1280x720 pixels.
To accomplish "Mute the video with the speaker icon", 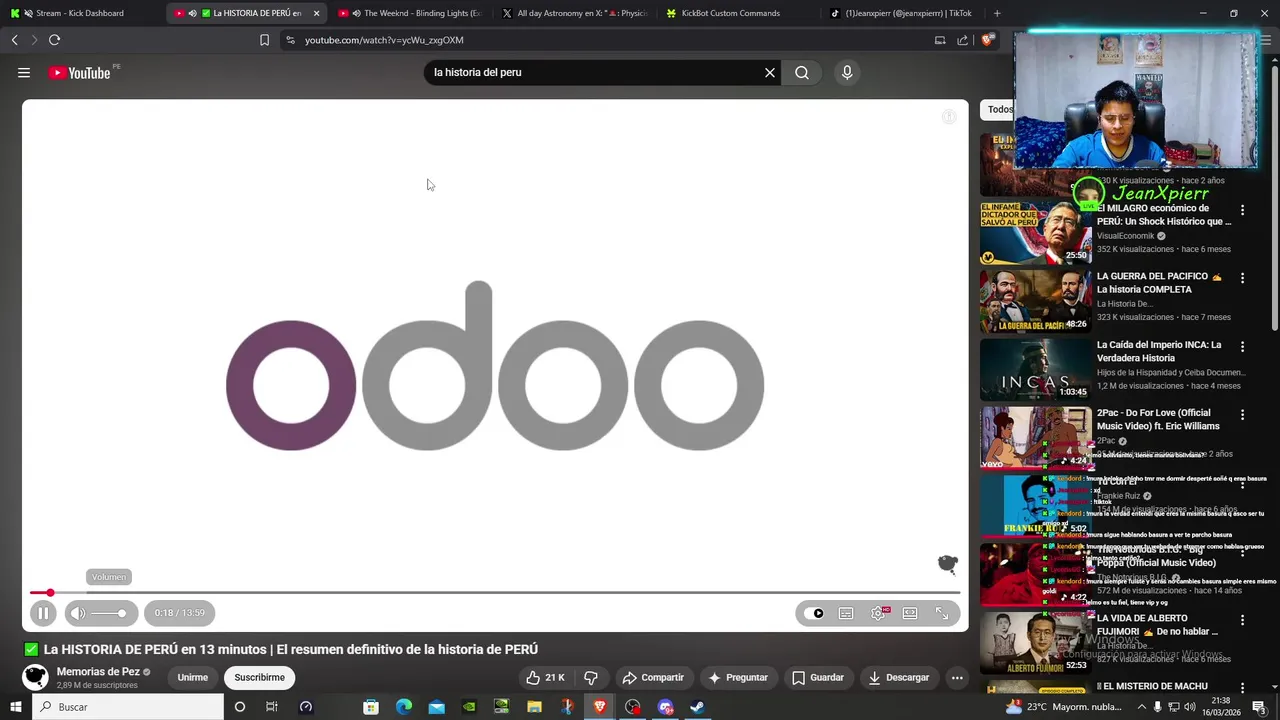I will point(78,613).
